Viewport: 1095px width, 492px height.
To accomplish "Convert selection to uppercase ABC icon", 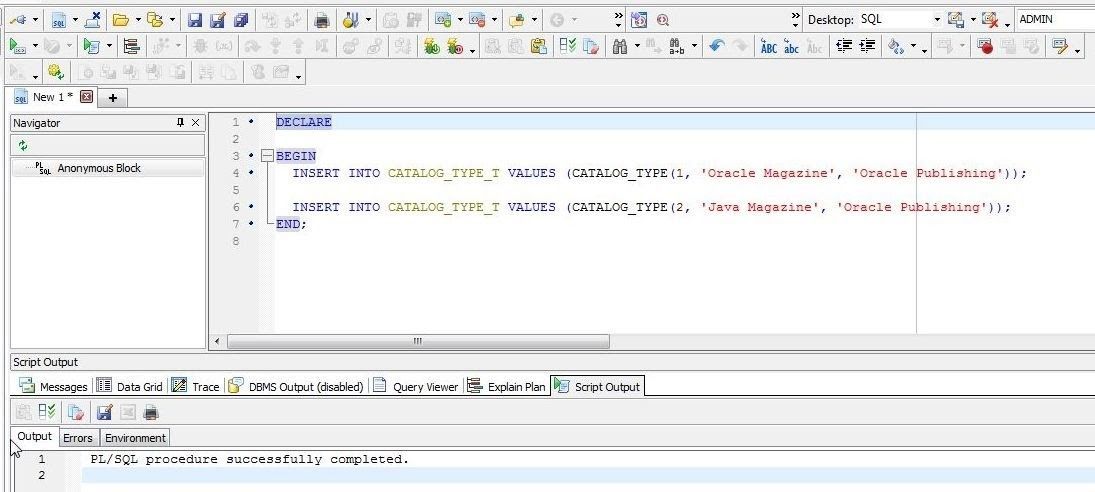I will tap(768, 46).
